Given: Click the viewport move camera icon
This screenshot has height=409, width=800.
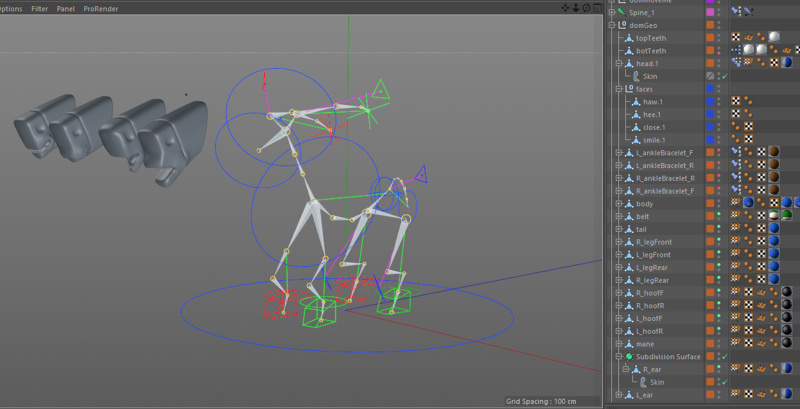Looking at the screenshot, I should [565, 8].
